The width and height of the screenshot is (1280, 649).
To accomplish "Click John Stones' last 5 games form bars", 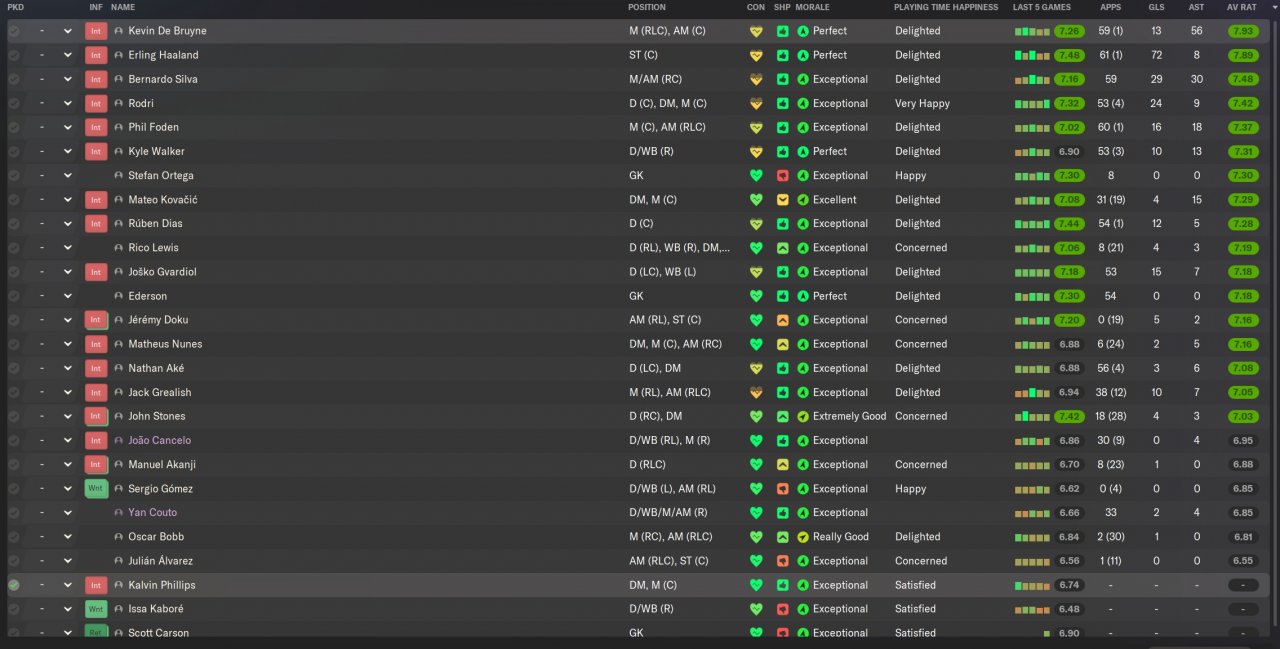I will [x=1032, y=416].
